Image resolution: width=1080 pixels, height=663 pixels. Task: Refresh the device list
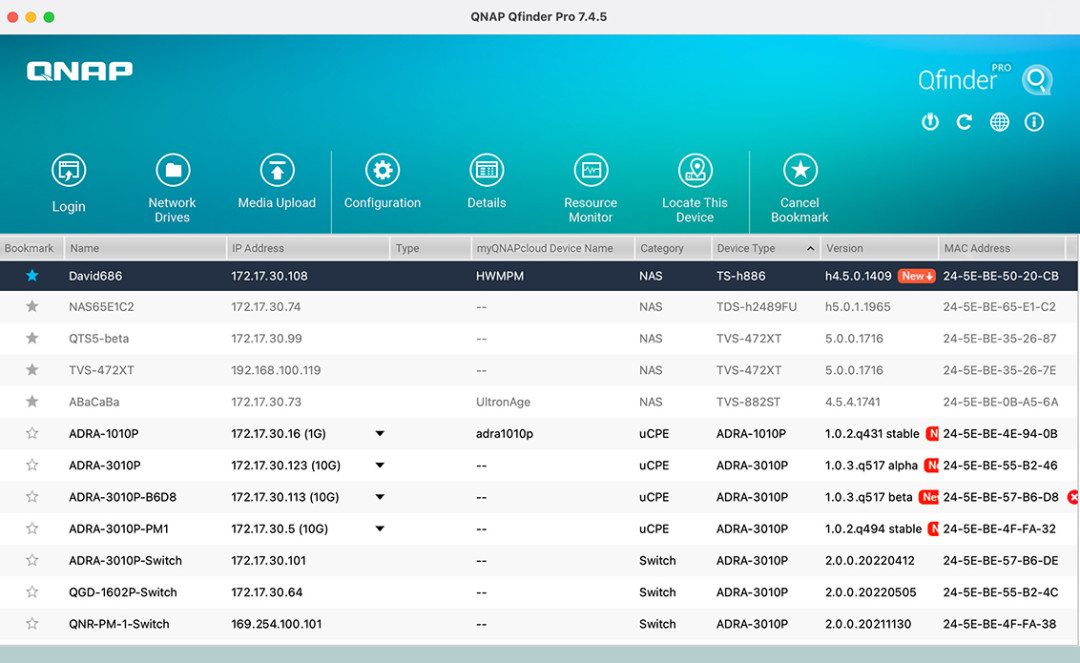point(964,122)
